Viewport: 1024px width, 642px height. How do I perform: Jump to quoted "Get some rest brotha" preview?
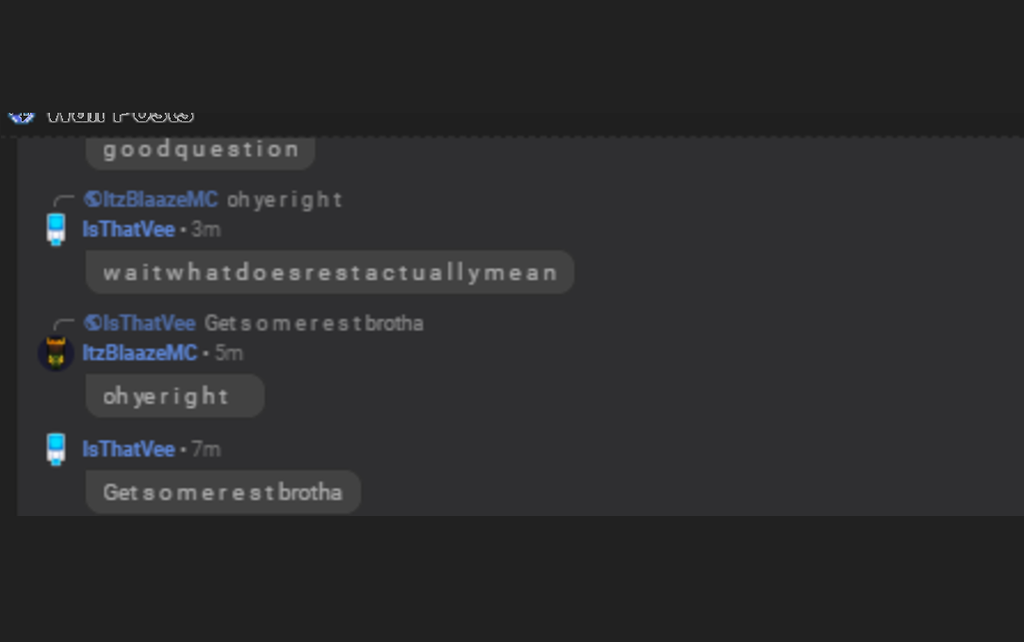[x=314, y=323]
